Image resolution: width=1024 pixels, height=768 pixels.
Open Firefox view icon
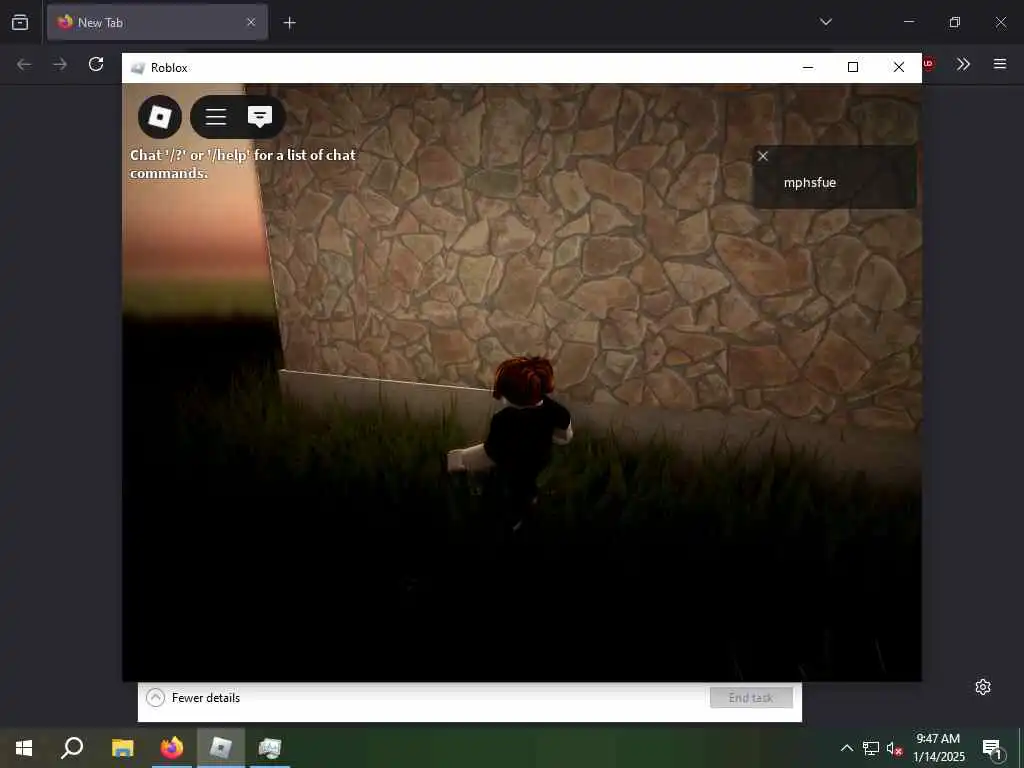click(x=20, y=22)
